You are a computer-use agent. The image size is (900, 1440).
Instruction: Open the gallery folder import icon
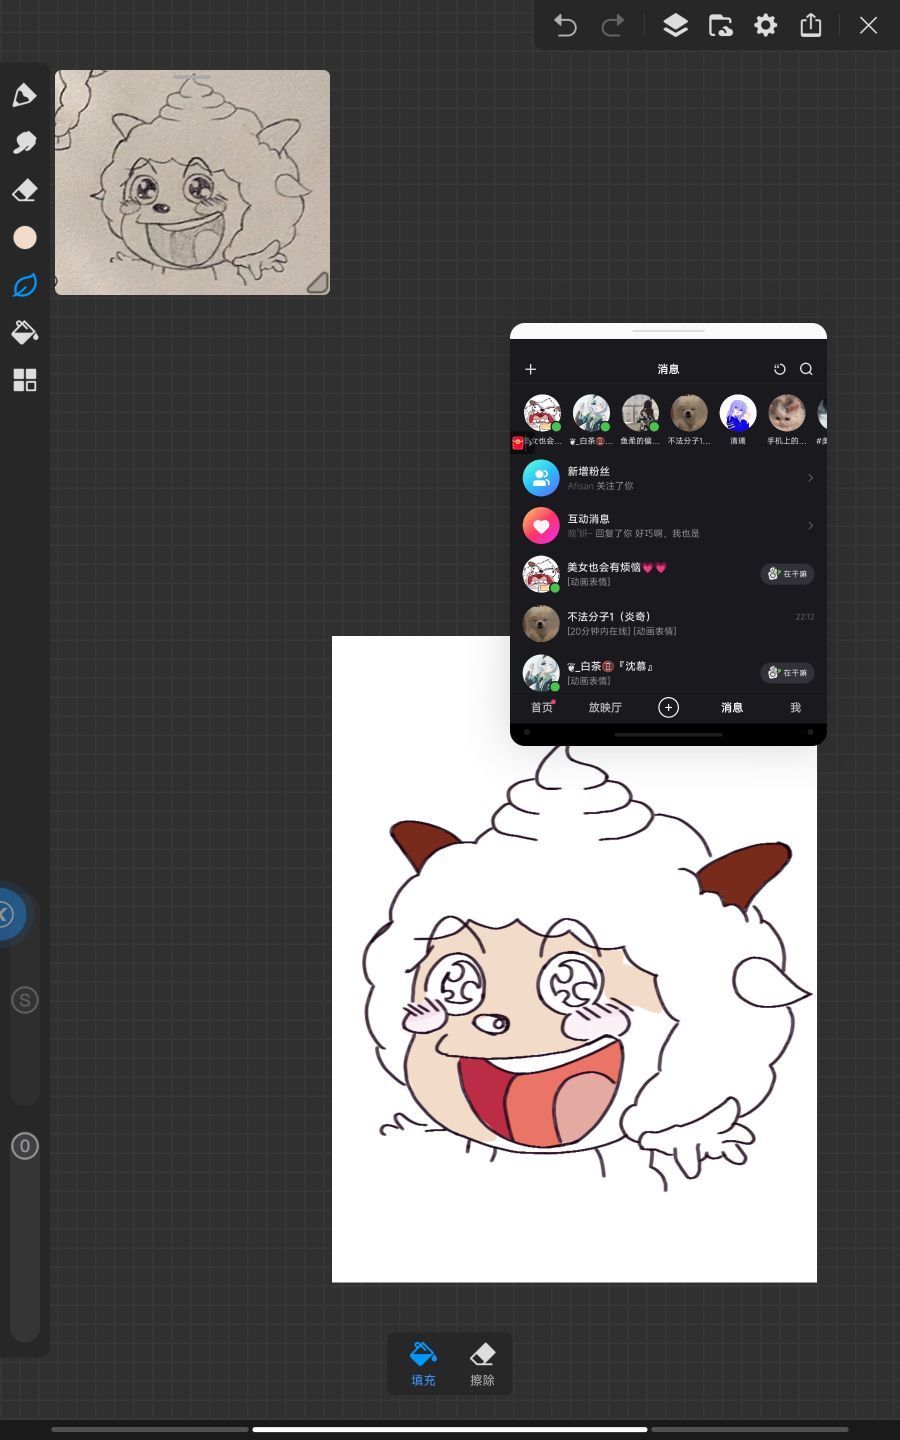(720, 25)
